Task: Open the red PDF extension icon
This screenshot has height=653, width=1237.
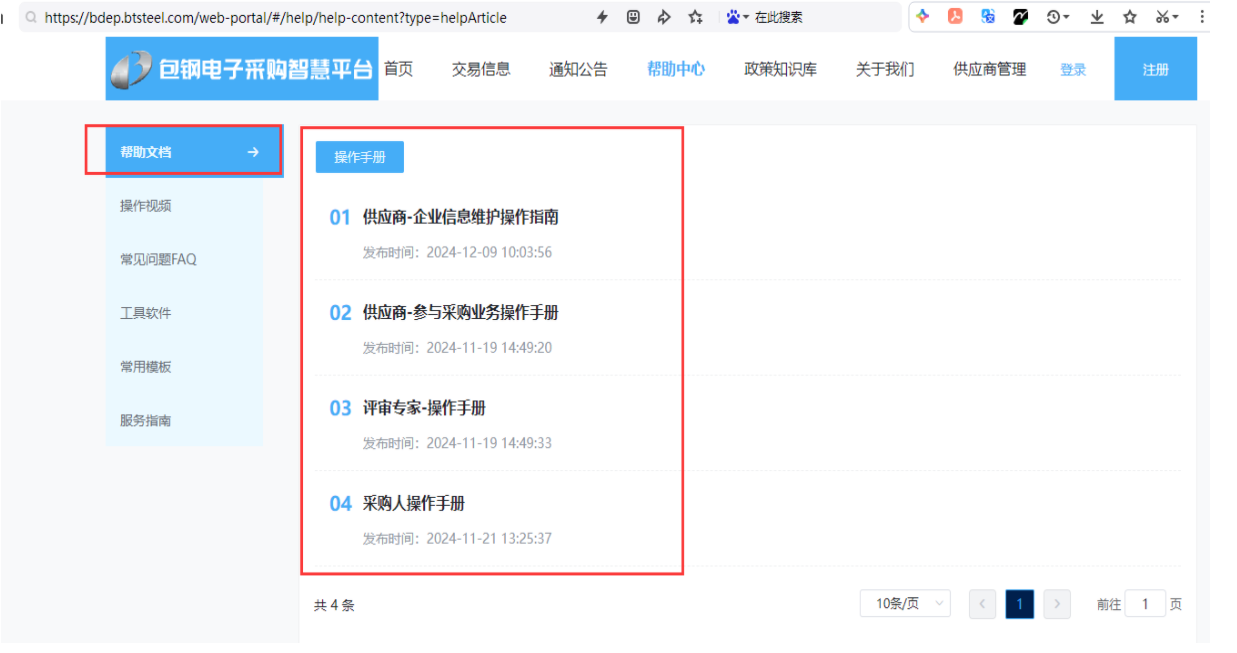Action: point(955,17)
